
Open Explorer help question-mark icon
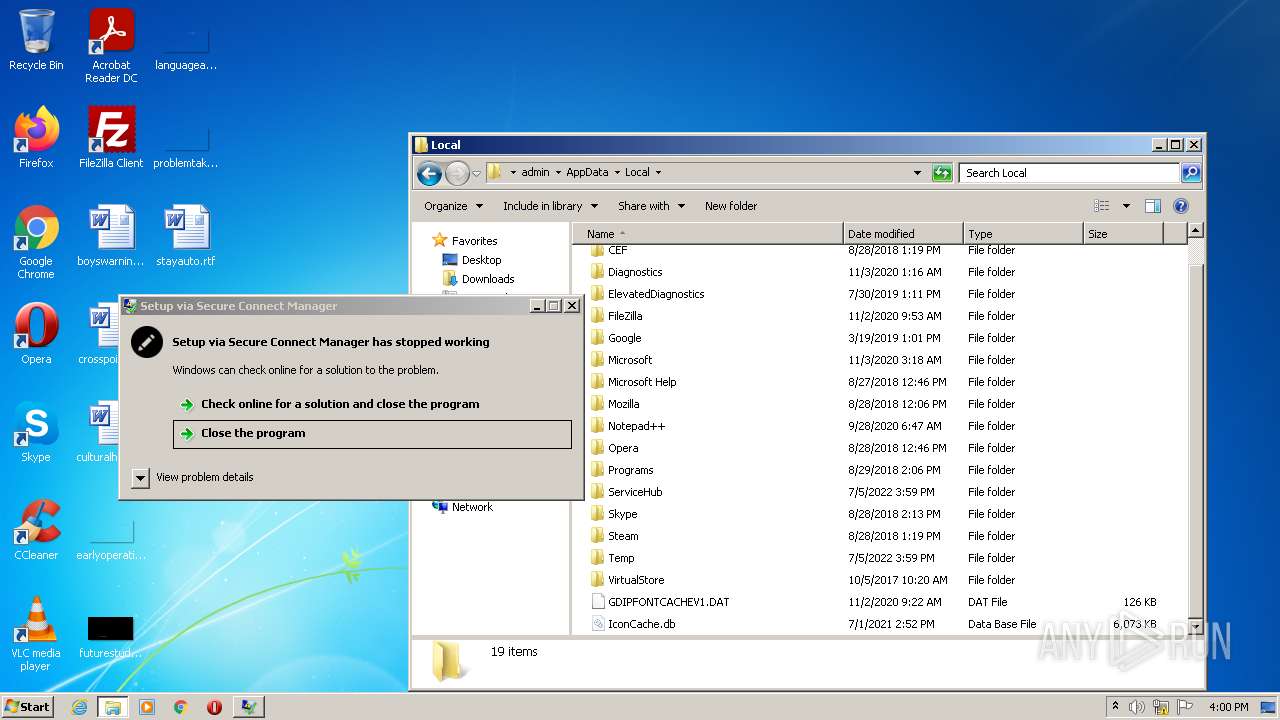1181,206
